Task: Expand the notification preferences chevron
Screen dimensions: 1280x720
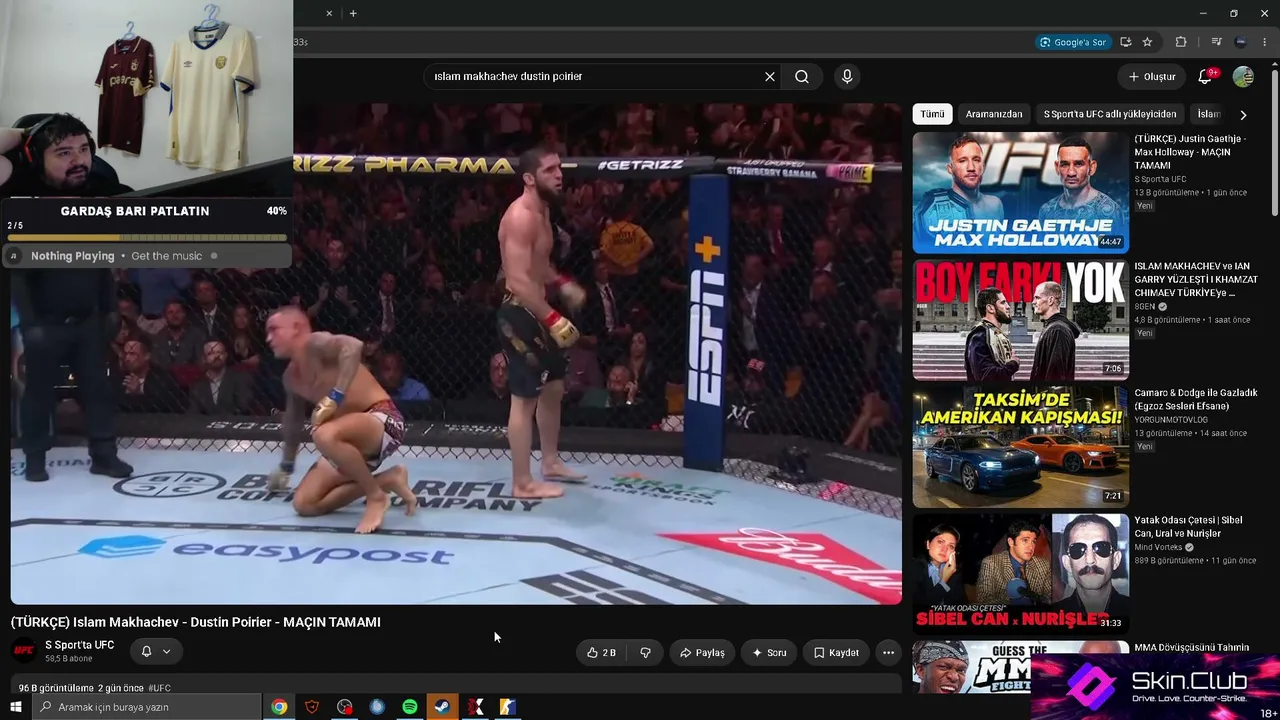Action: click(x=166, y=651)
